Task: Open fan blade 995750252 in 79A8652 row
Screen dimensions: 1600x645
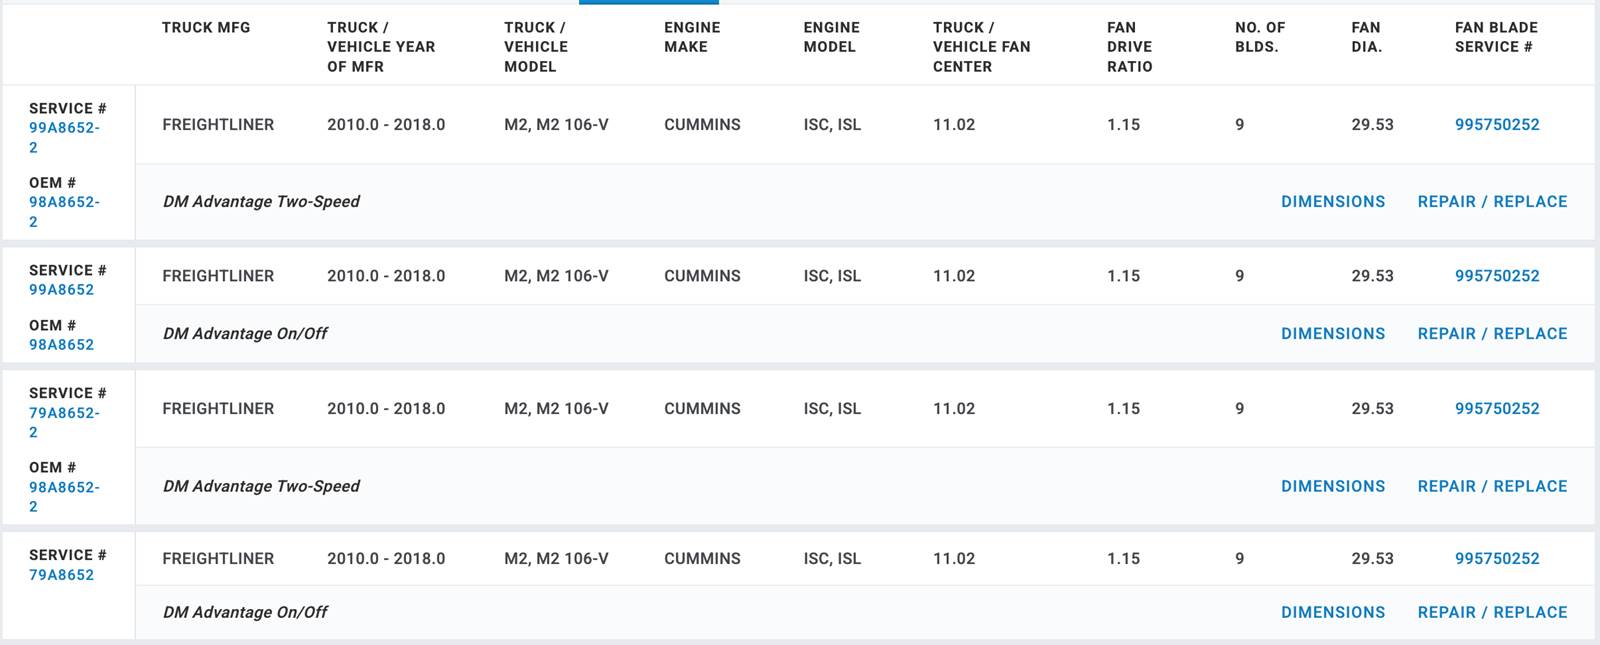Action: tap(1497, 559)
